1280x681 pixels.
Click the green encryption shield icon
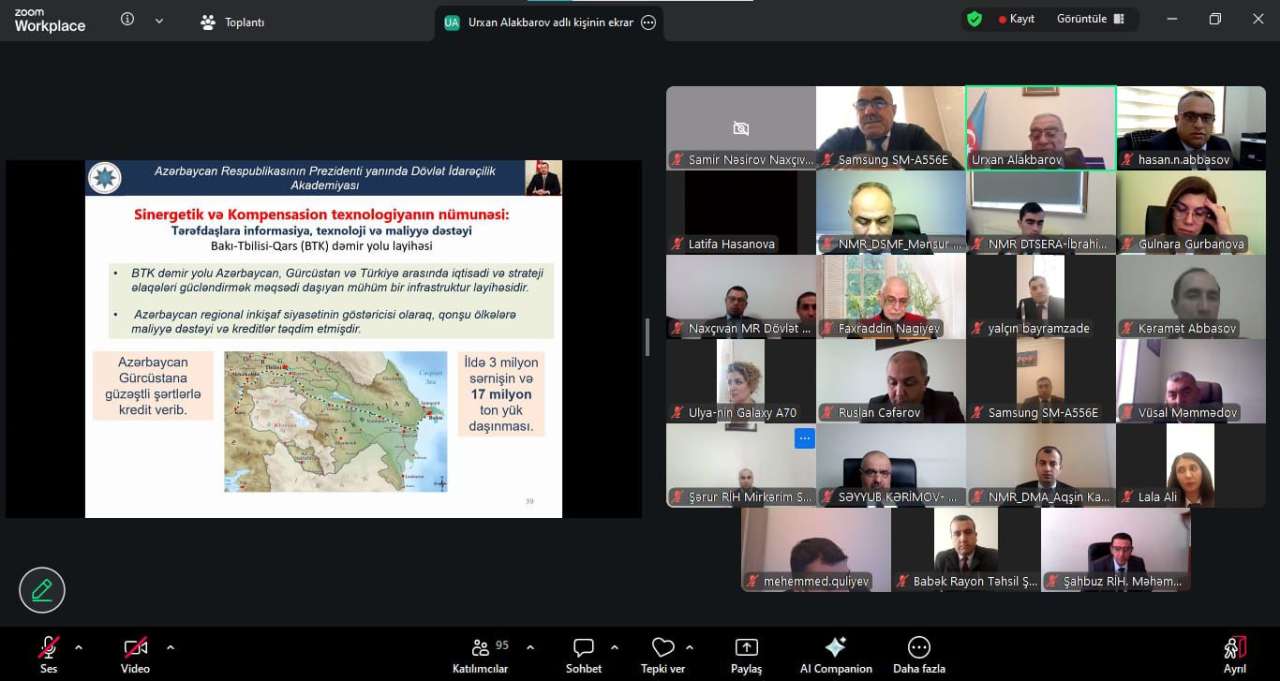click(974, 19)
